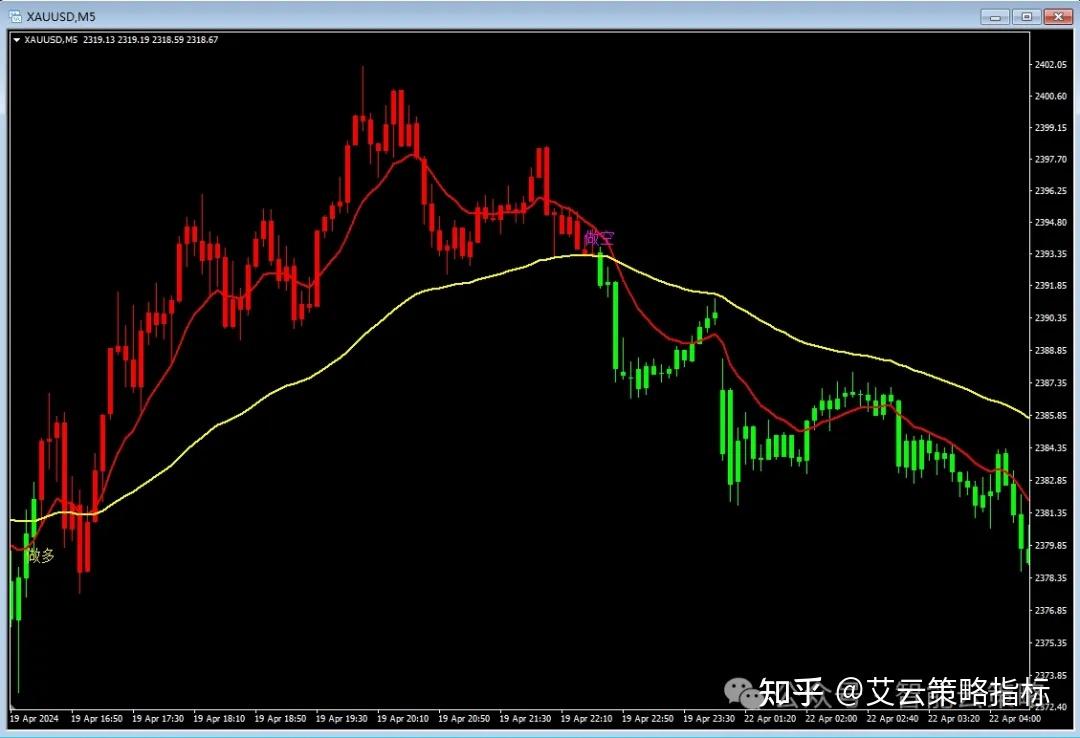This screenshot has width=1080, height=738.
Task: Click the 19 Apr 20:10 time label
Action: click(x=403, y=719)
